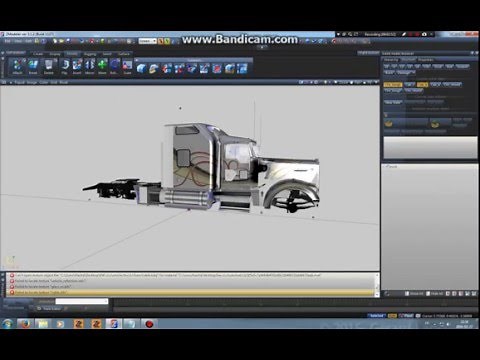Click the Windows Start button

click(7, 324)
